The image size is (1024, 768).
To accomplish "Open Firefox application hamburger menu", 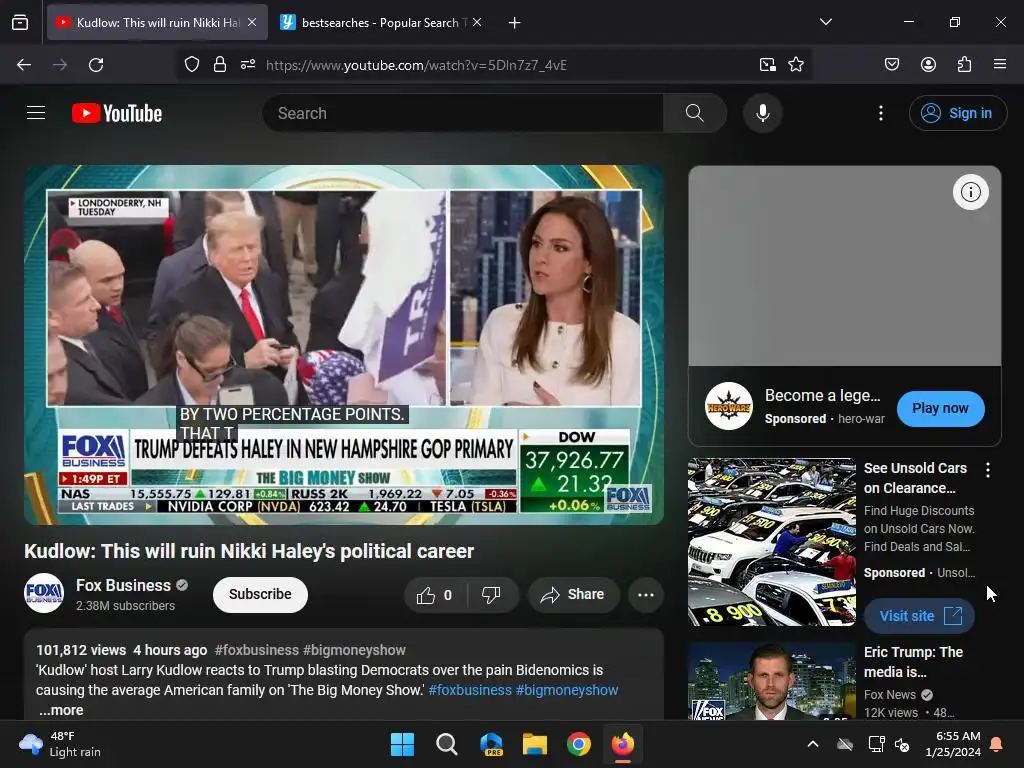I will 1000,64.
